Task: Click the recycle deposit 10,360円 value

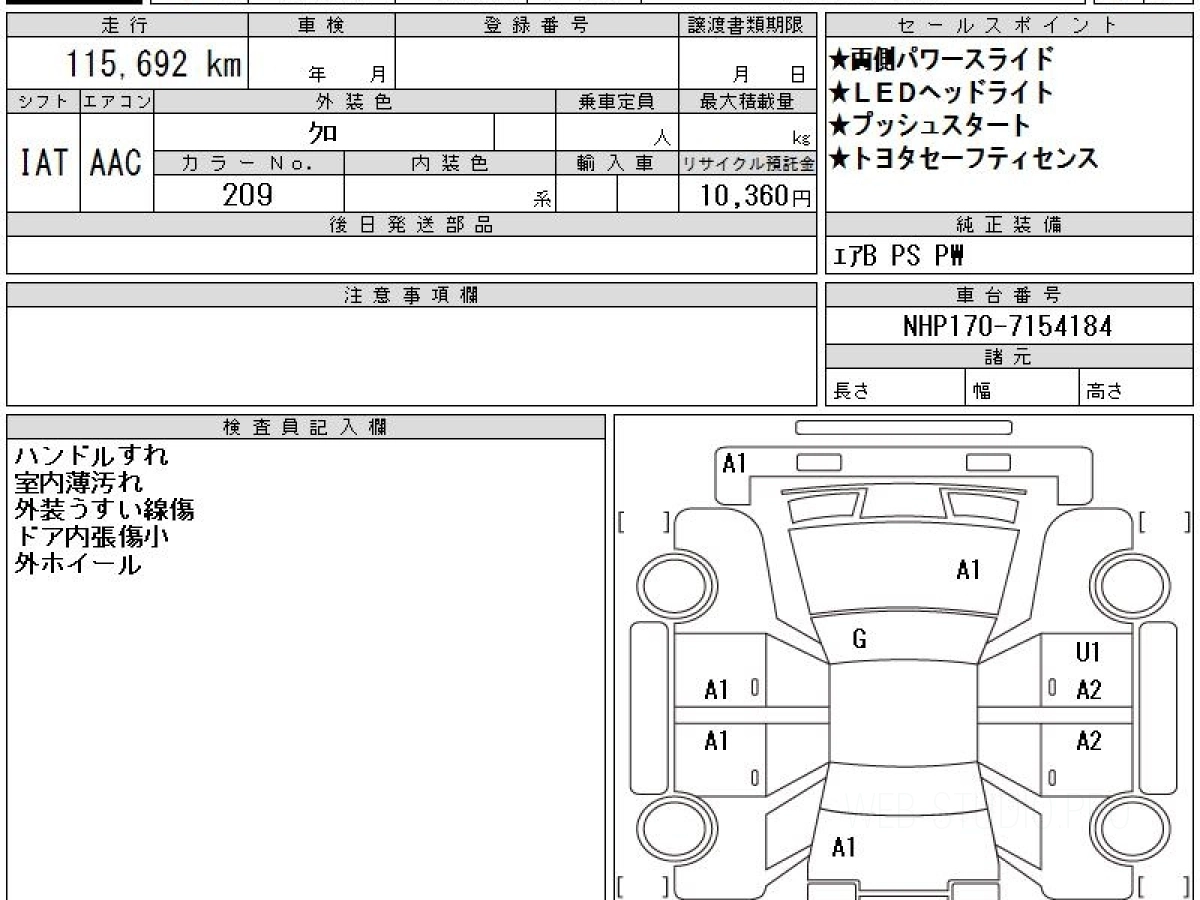Action: point(746,196)
